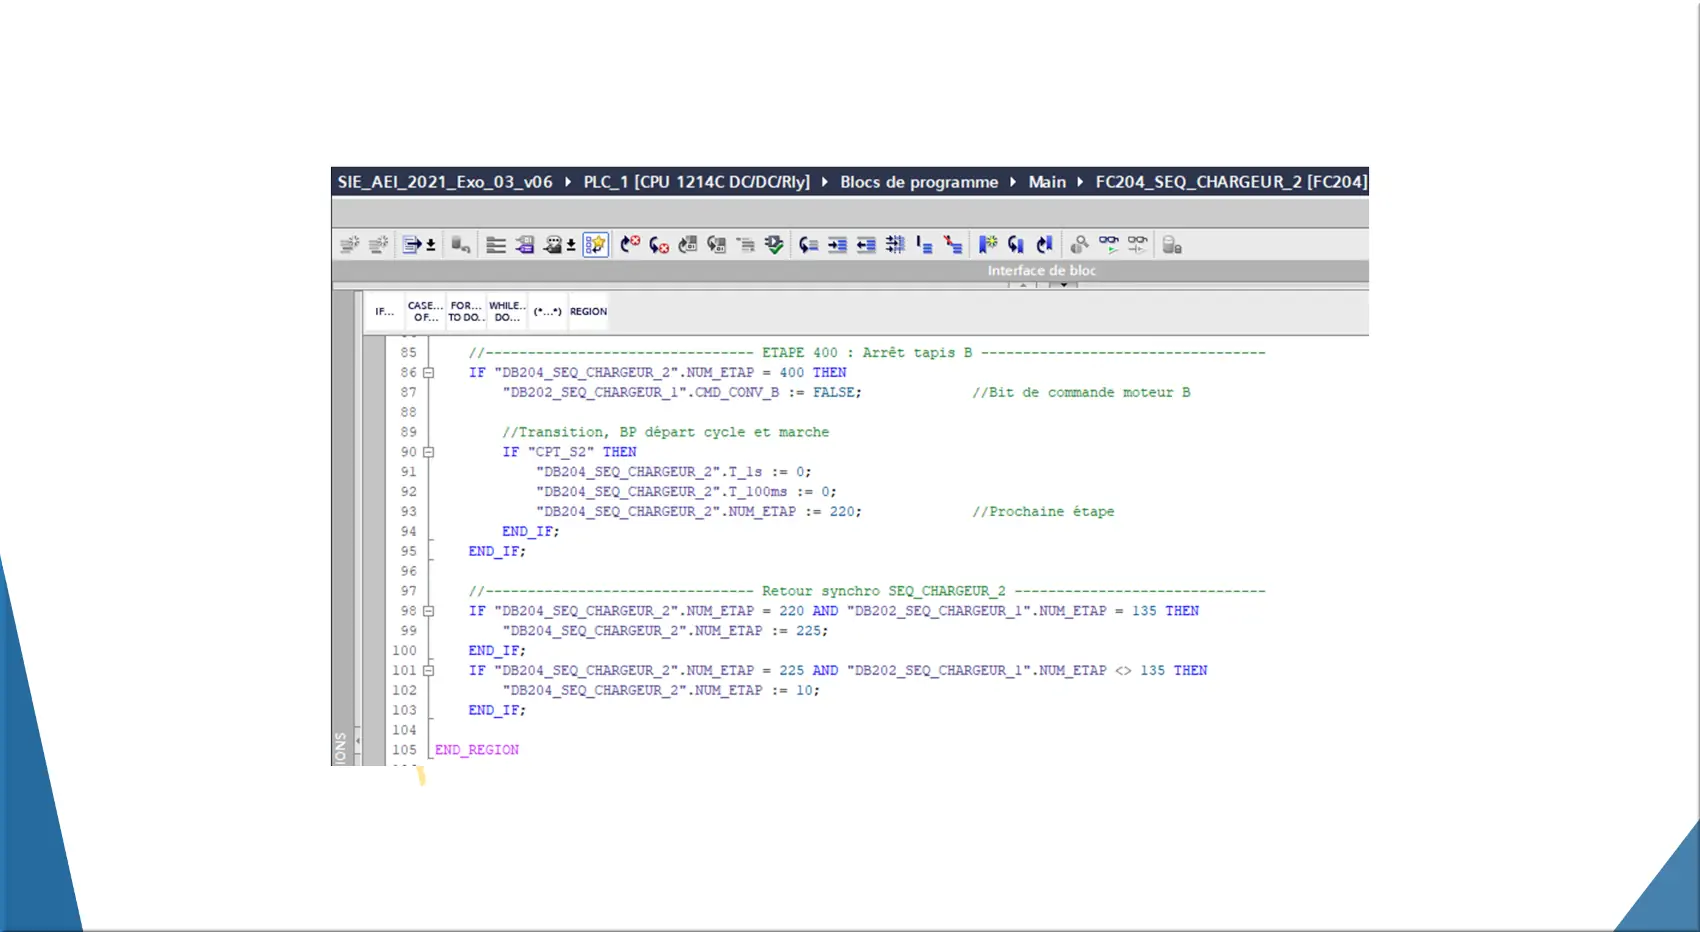Click the delete network toolbar icon
The height and width of the screenshot is (932, 1700).
tap(378, 244)
